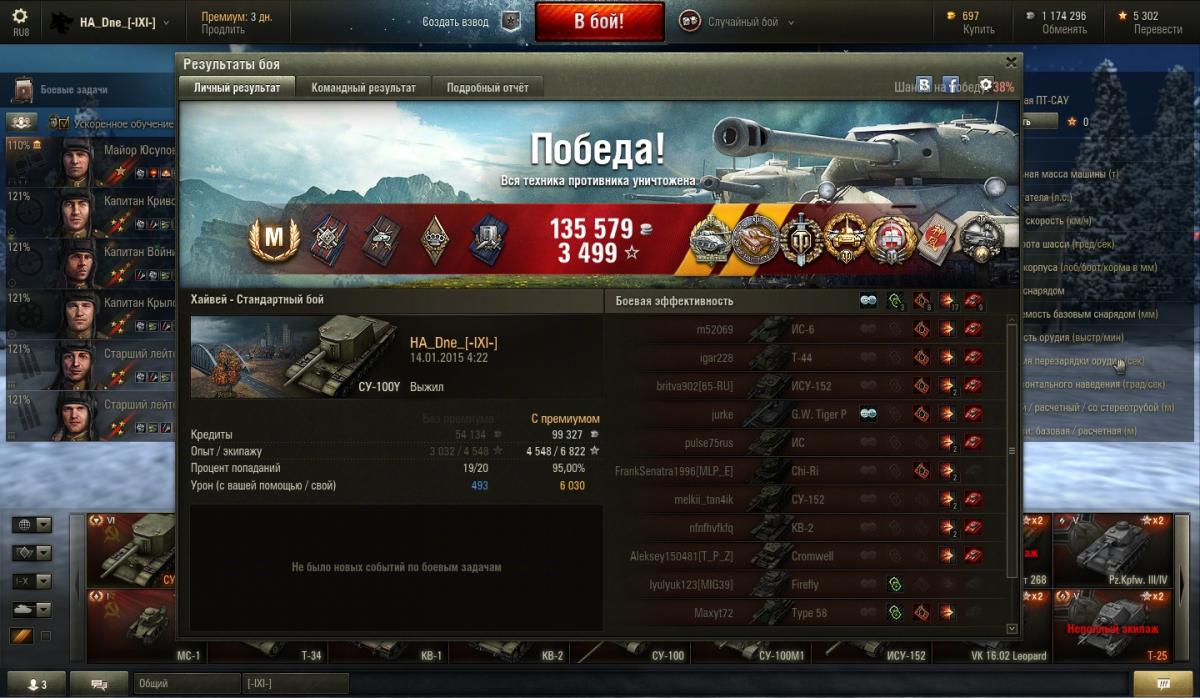Switch to the Командный результат tab
The height and width of the screenshot is (698, 1200).
tap(364, 88)
